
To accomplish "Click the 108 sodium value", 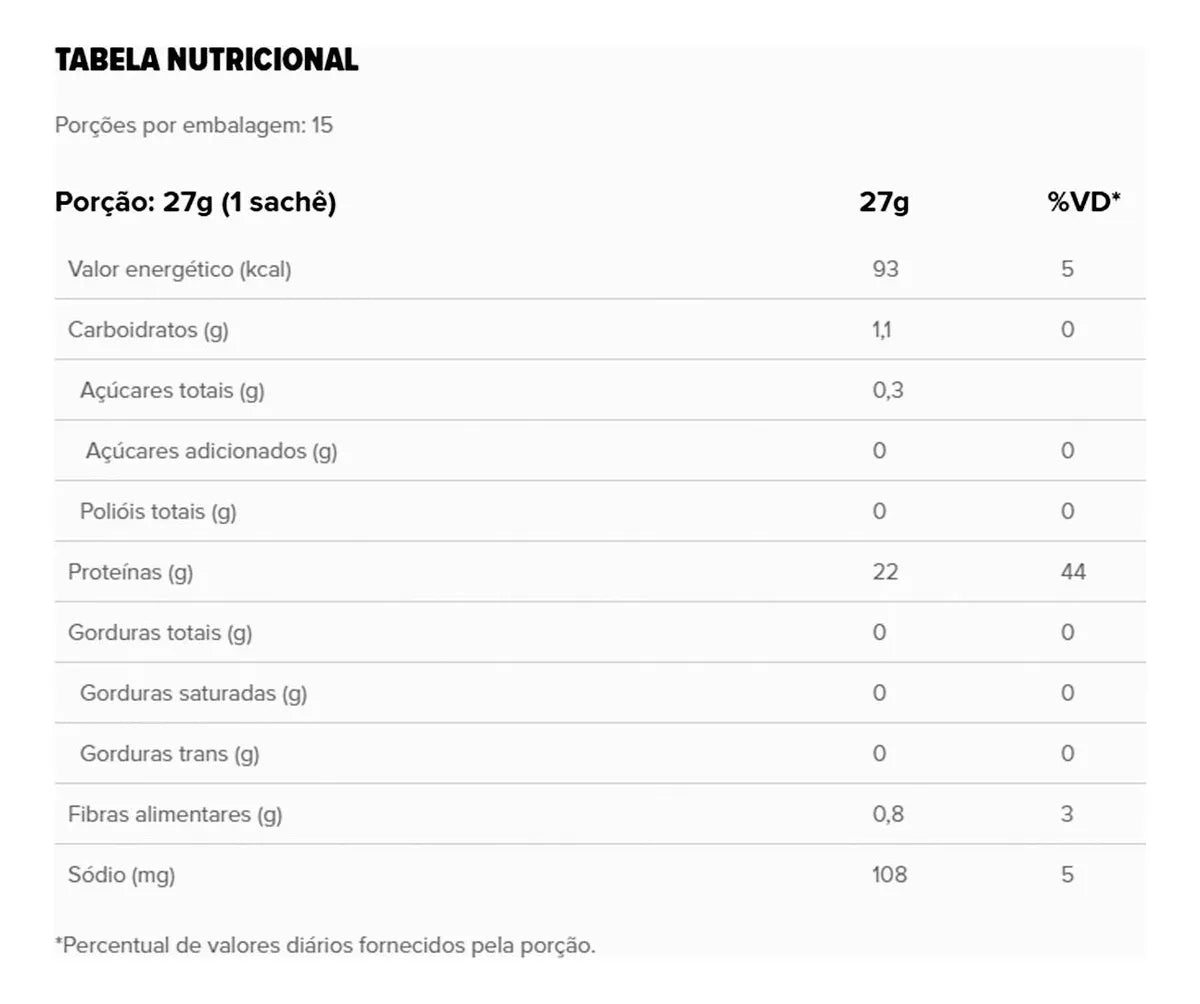I will point(889,875).
